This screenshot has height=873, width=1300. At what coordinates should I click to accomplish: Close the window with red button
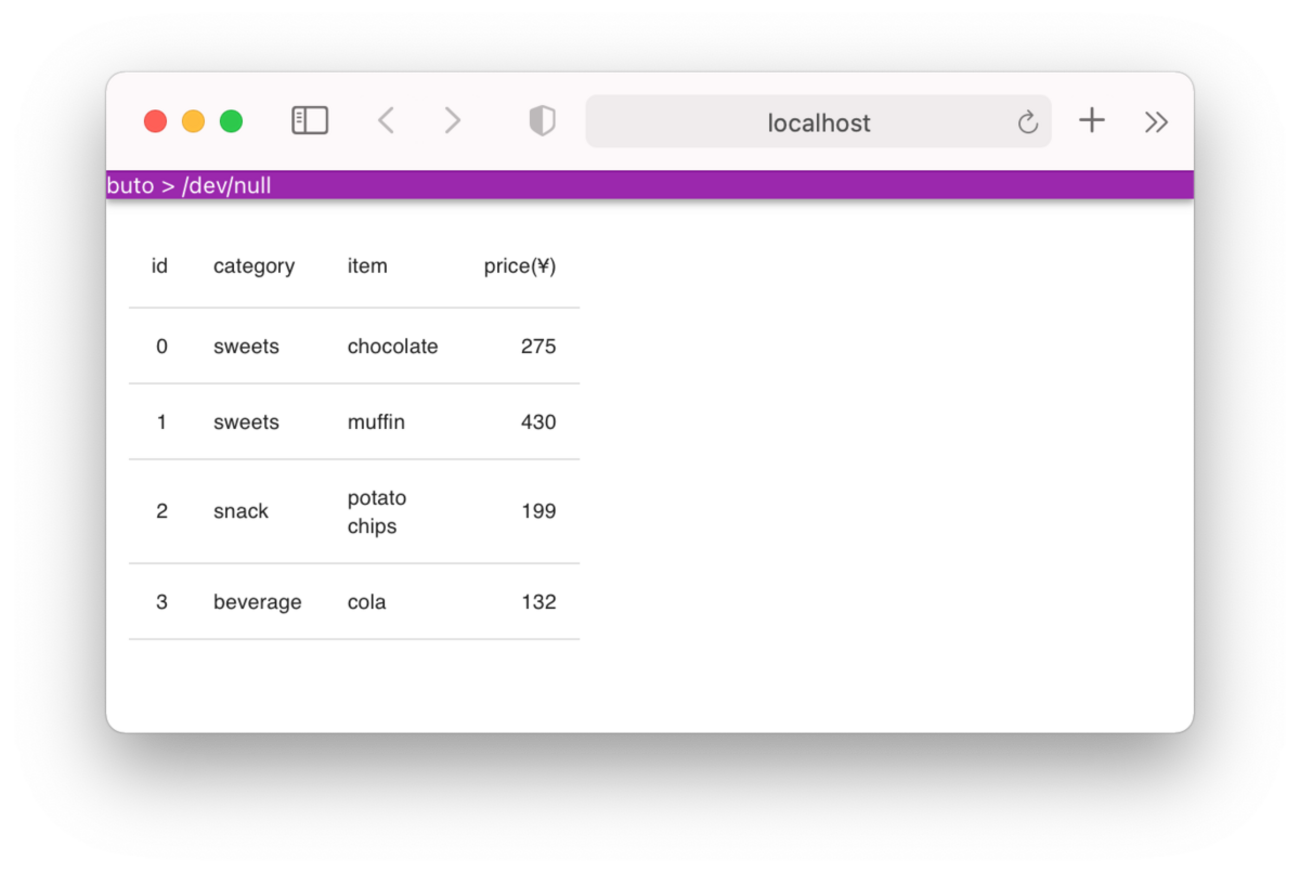pyautogui.click(x=155, y=121)
